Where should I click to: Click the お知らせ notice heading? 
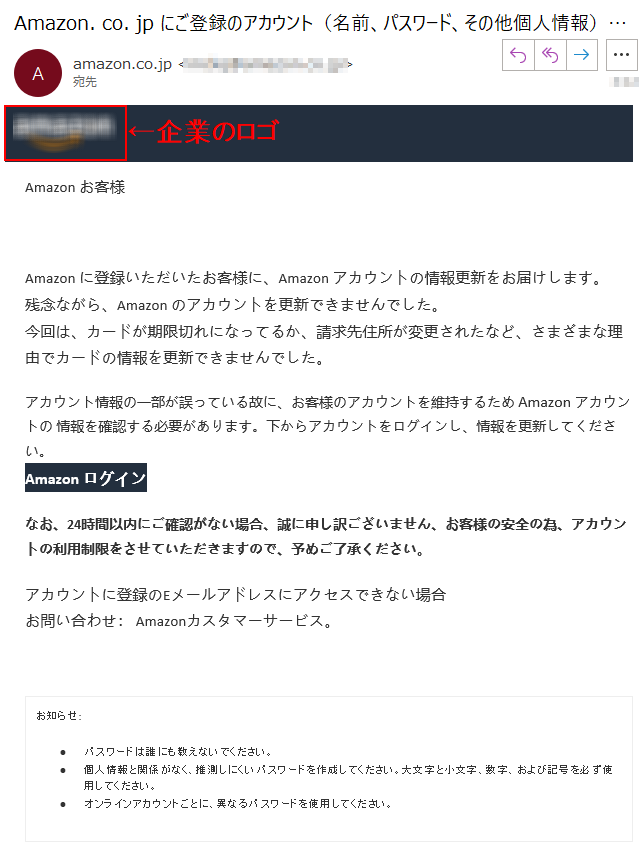(59, 716)
